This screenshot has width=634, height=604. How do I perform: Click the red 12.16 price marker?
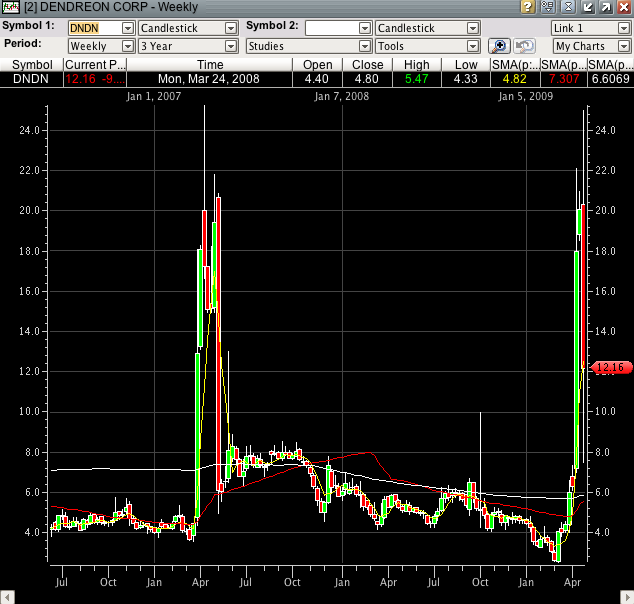[609, 368]
